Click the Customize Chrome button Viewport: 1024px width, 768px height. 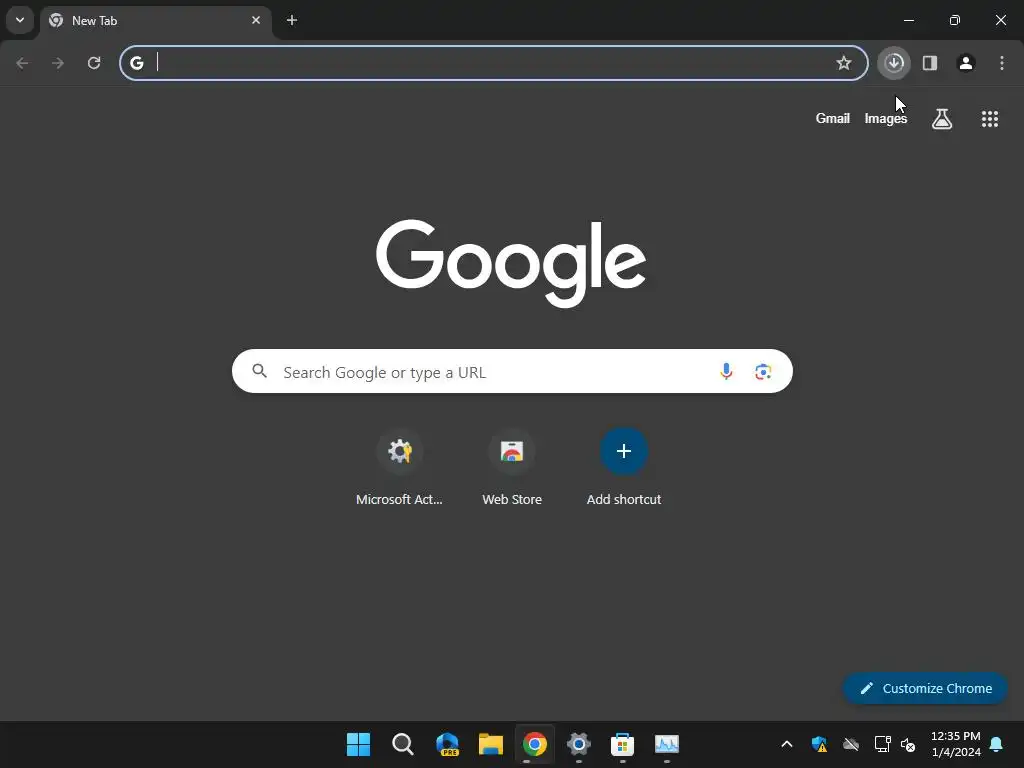pyautogui.click(x=925, y=688)
